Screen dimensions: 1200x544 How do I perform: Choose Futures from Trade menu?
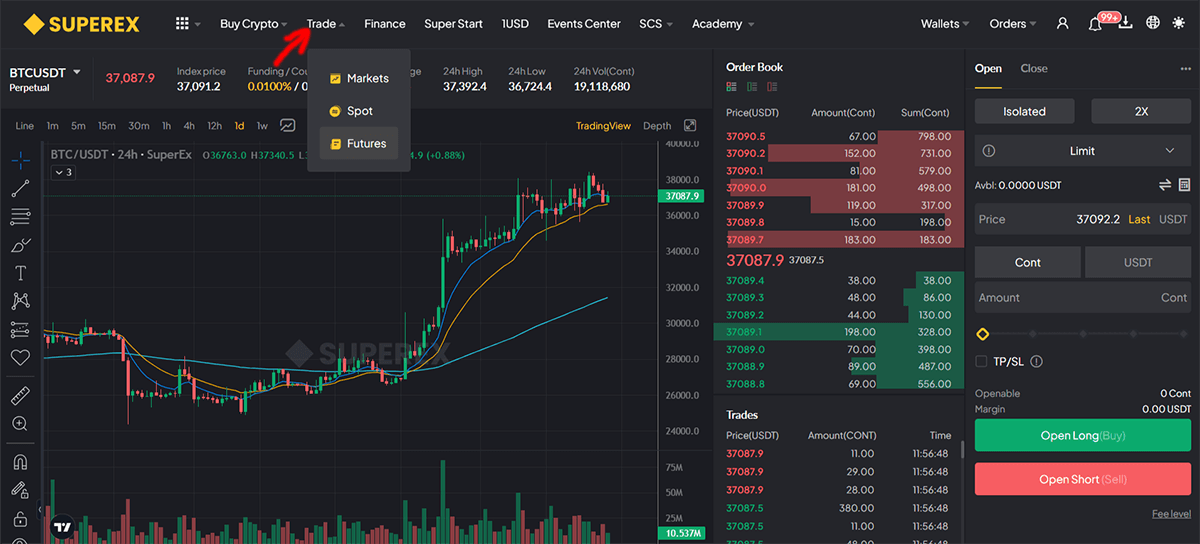359,144
